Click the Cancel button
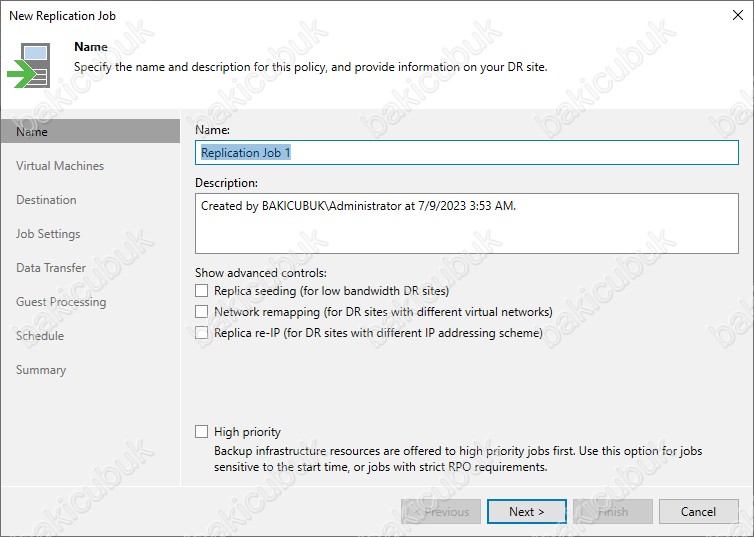This screenshot has height=537, width=754. coord(698,512)
